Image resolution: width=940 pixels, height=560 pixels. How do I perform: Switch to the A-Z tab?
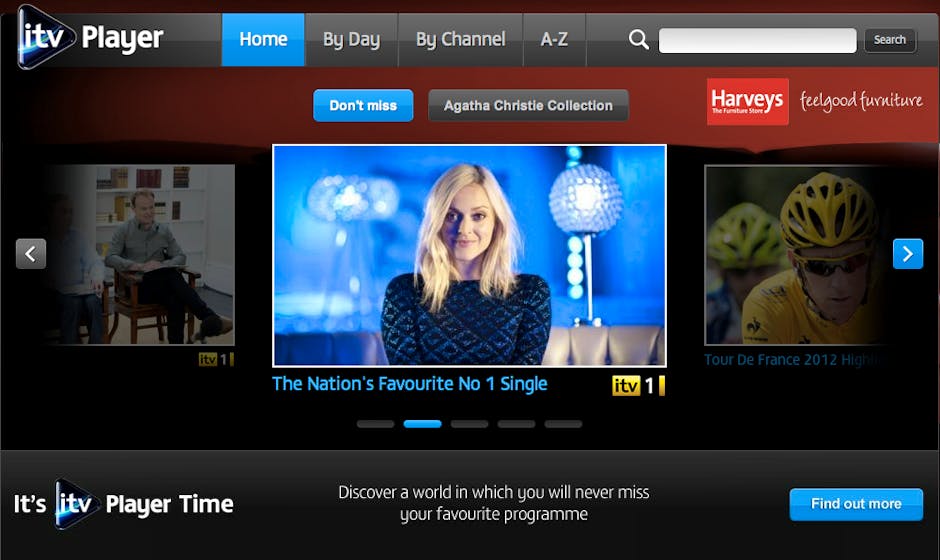(x=554, y=40)
